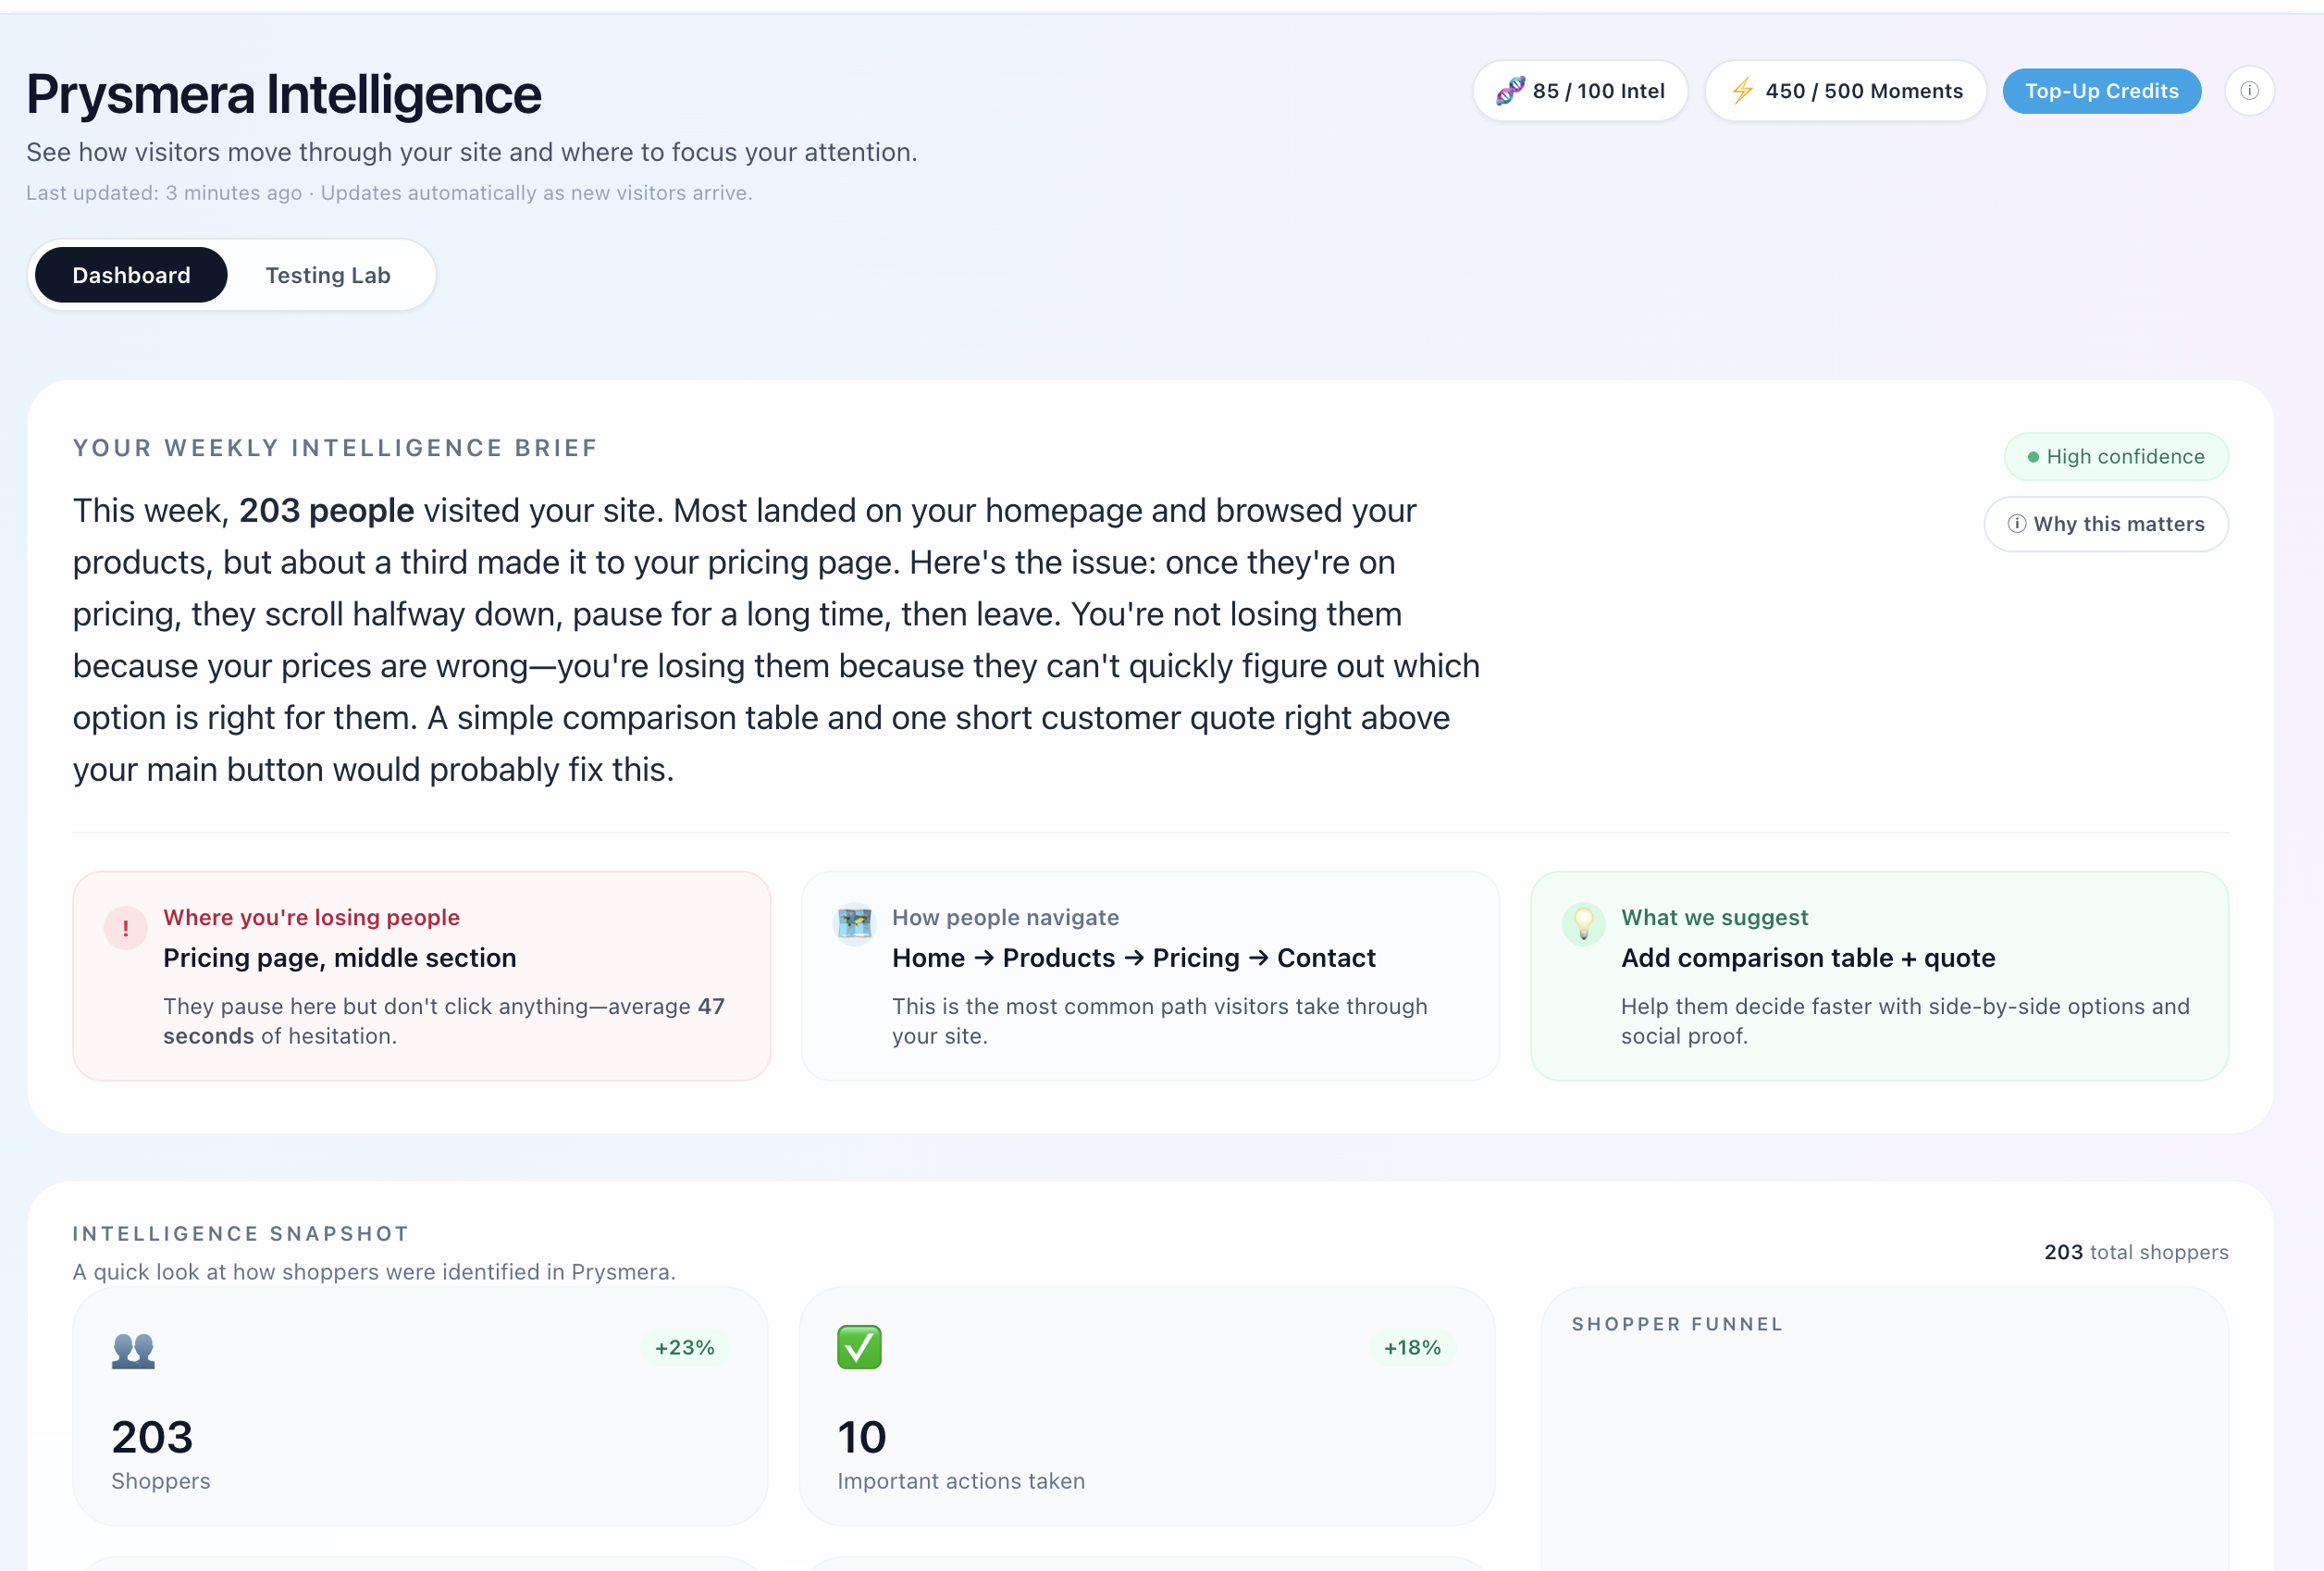Click the 450/500 Moments counter
Image resolution: width=2324 pixels, height=1571 pixels.
click(x=1845, y=90)
